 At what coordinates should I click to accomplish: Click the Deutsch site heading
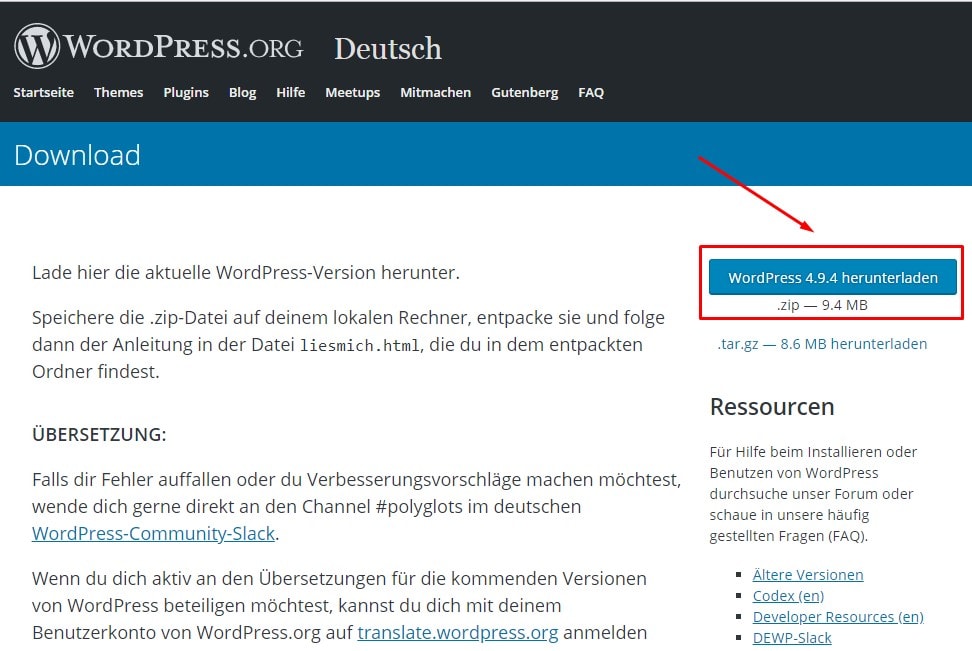[x=388, y=48]
